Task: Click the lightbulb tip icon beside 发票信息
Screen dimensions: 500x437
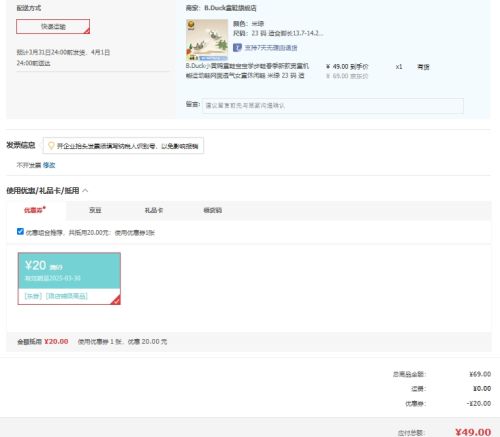Action: coord(51,146)
